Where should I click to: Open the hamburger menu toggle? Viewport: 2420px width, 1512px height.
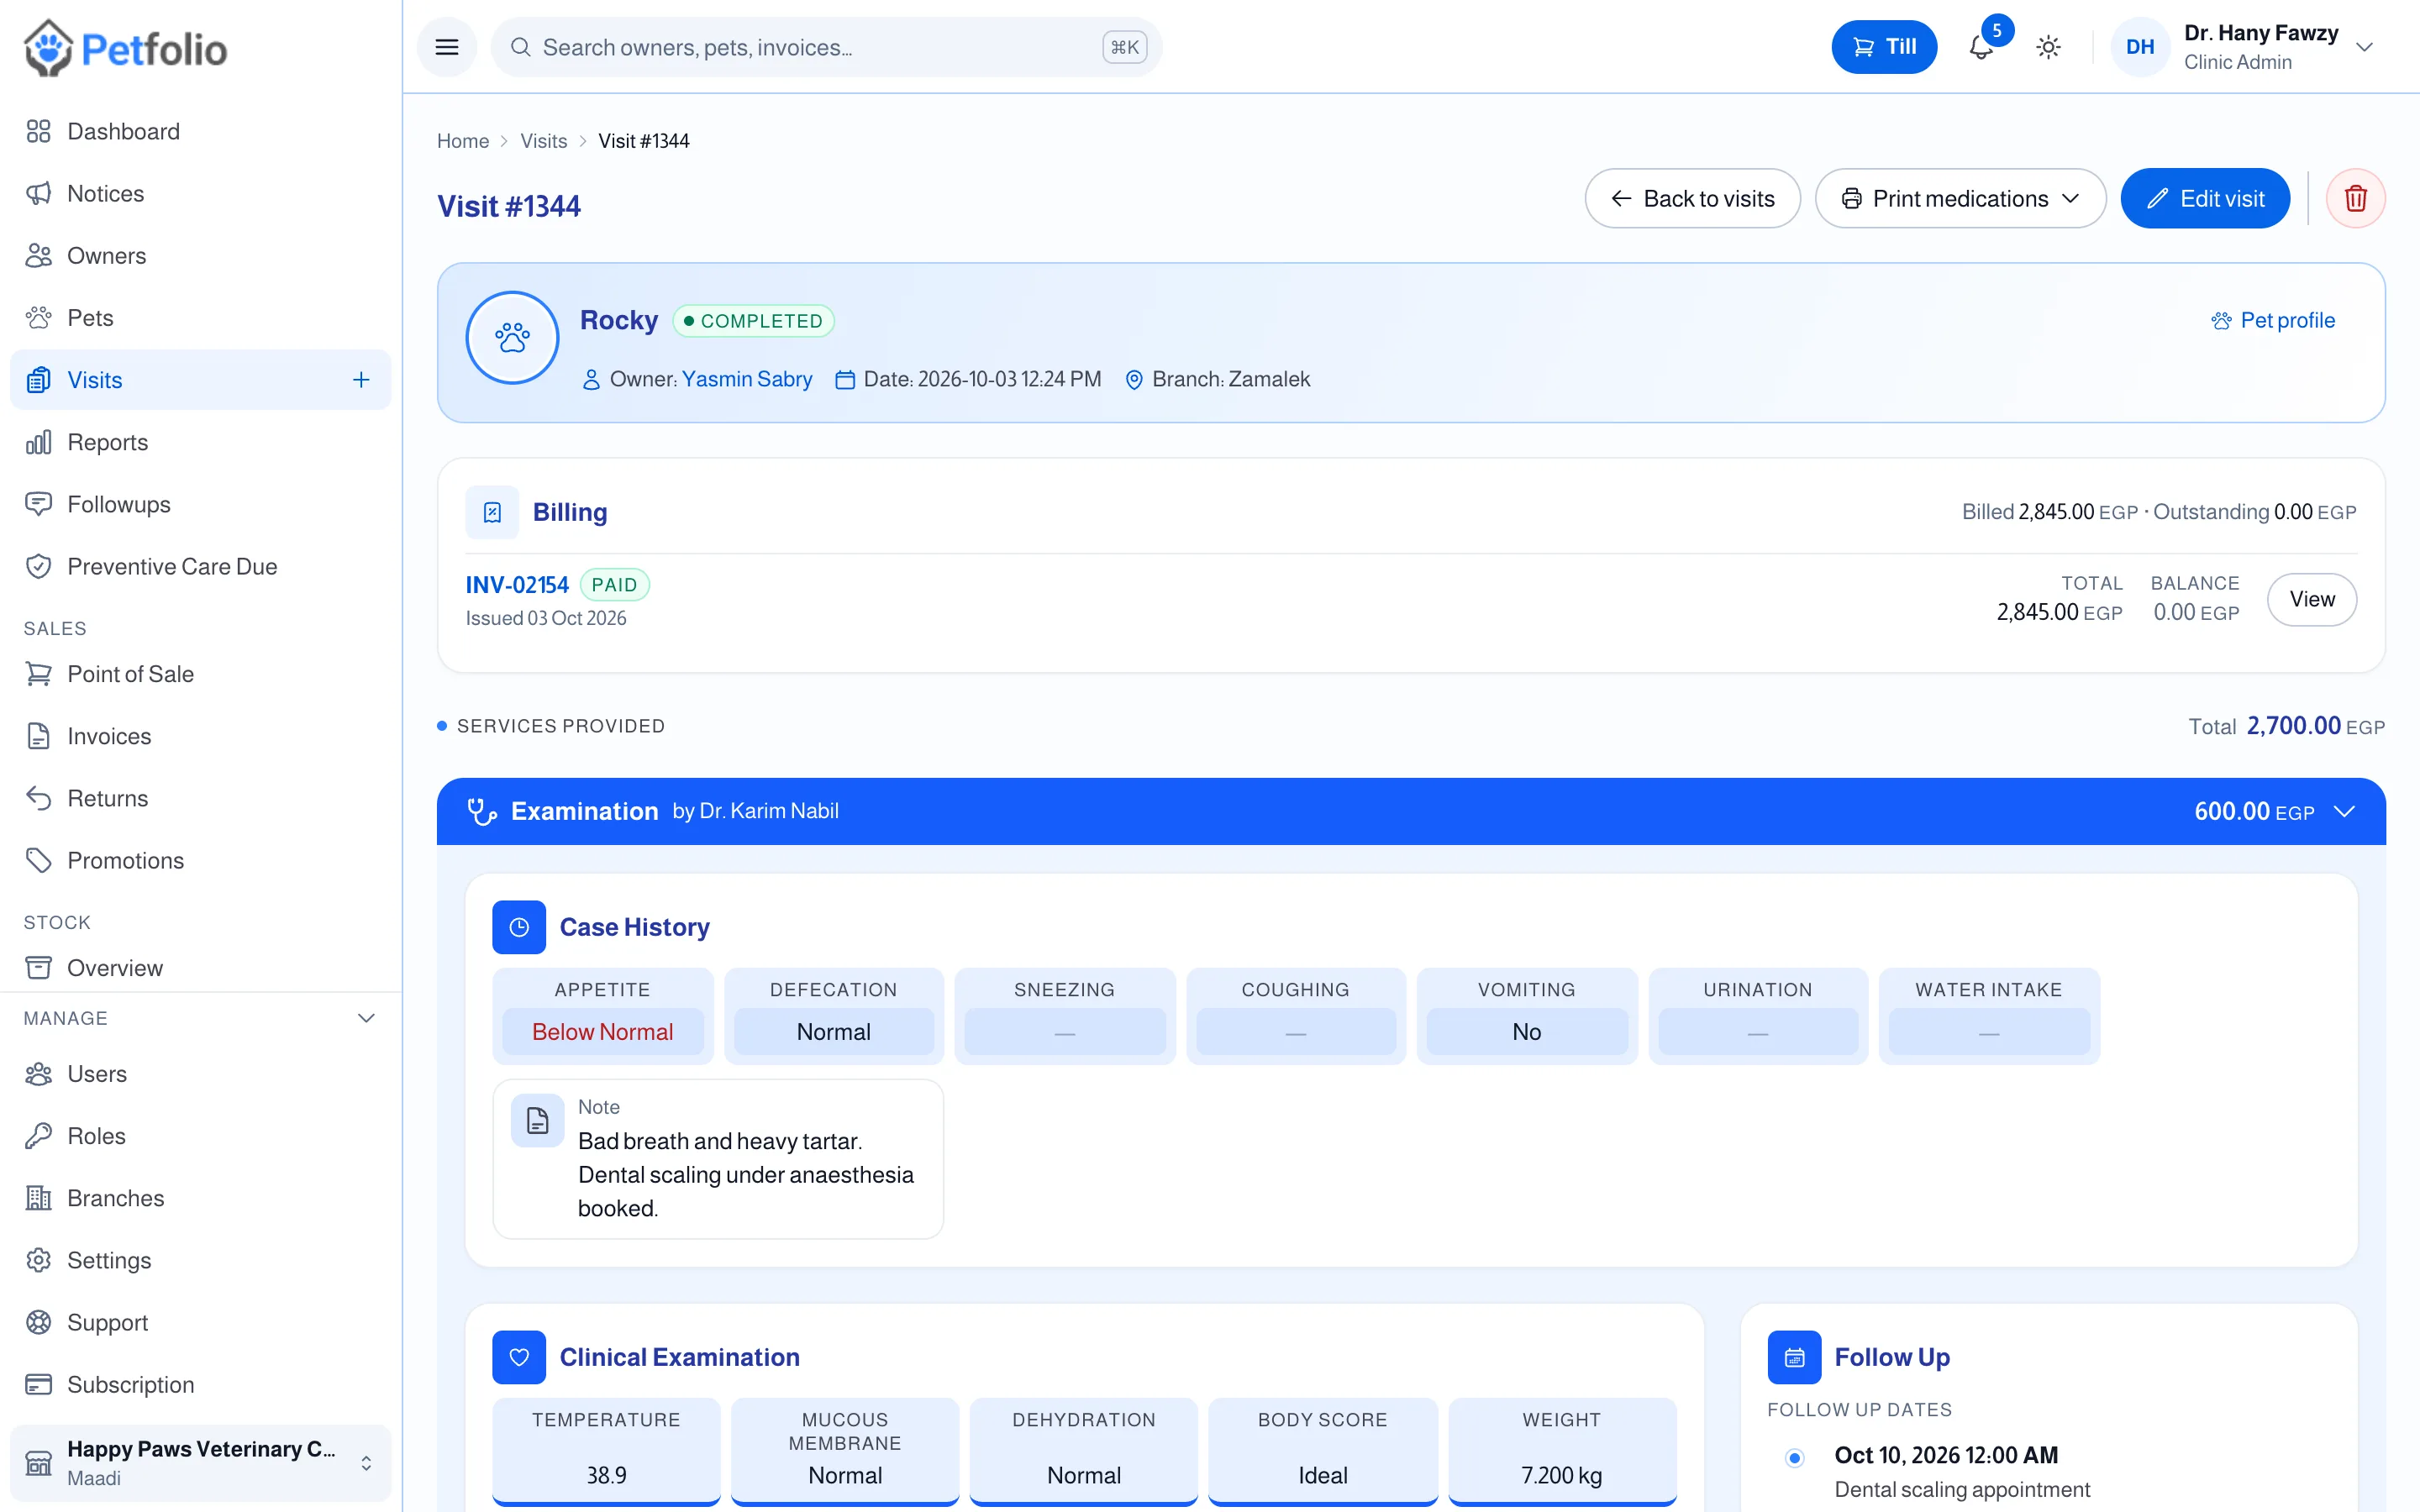pos(447,47)
